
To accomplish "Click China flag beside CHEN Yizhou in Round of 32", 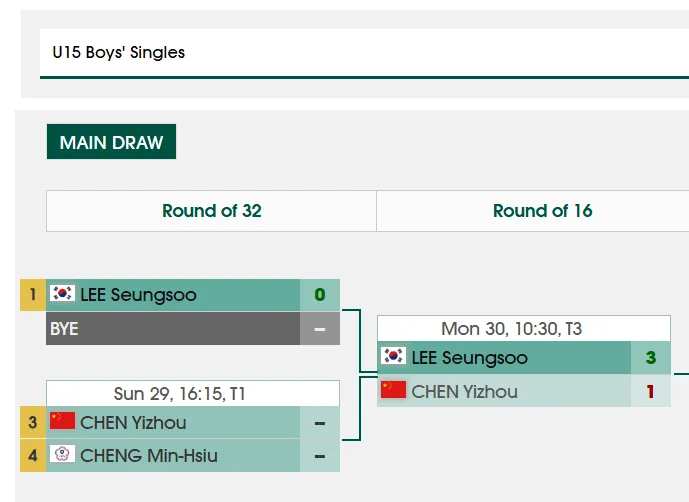I will [62, 421].
